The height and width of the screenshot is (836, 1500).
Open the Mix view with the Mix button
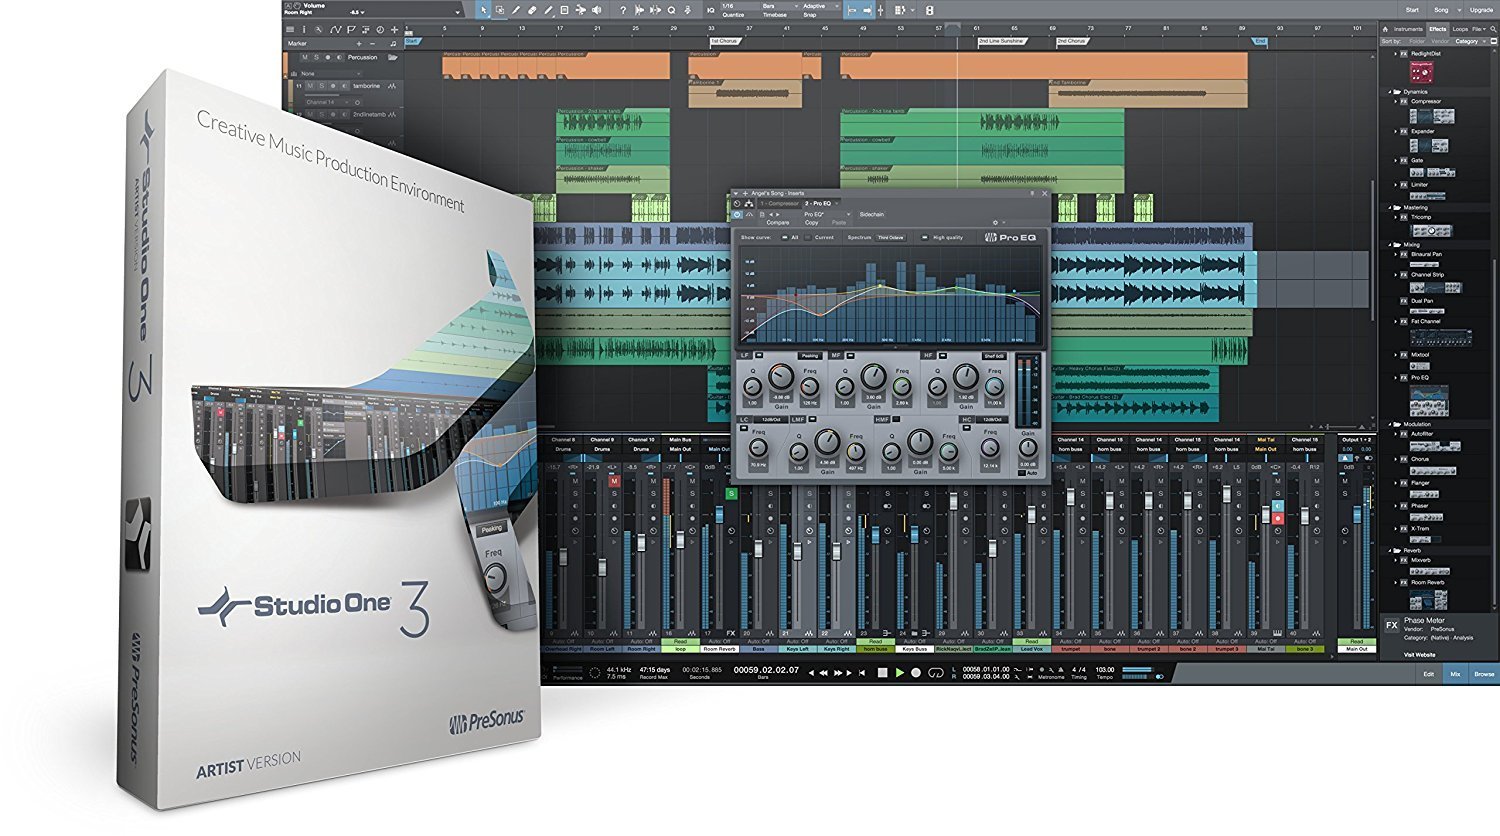1455,674
